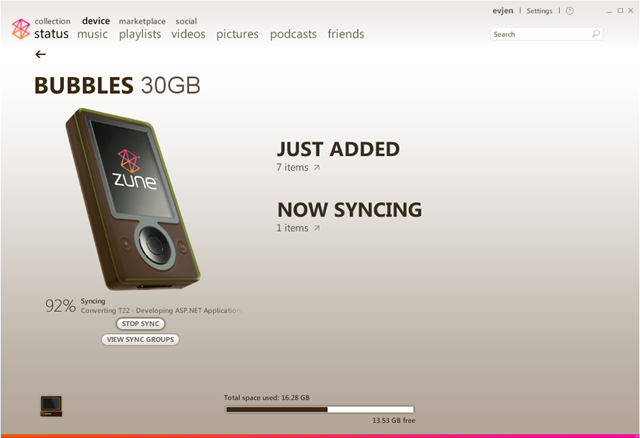Screen dimensions: 640x438
Task: Select the friends tab
Action: click(346, 34)
